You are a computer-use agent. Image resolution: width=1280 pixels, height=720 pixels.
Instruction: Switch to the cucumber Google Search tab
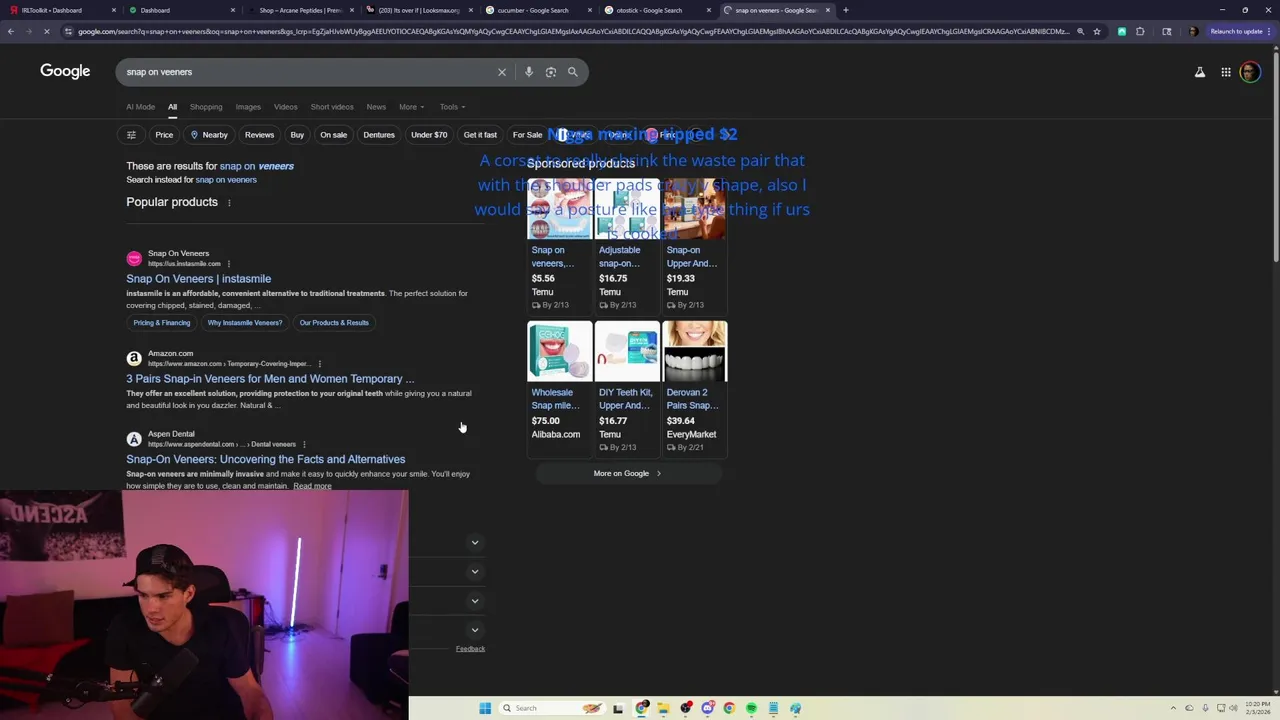pos(537,10)
